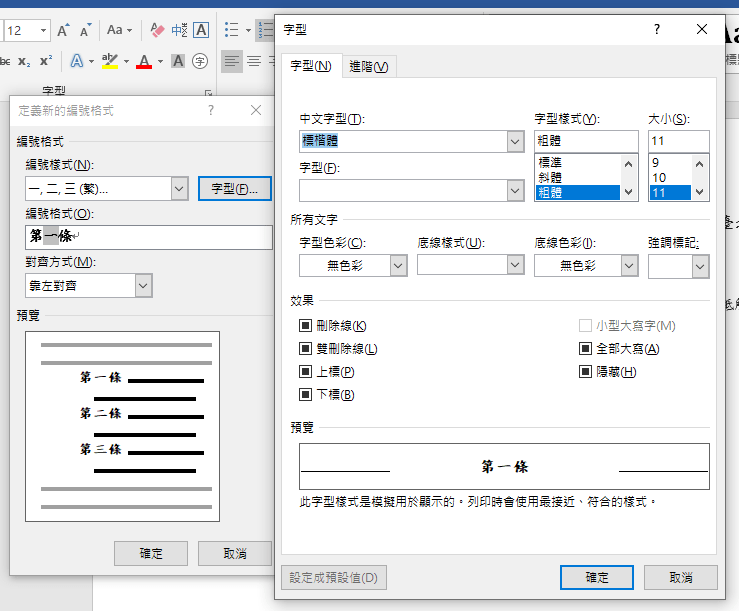The height and width of the screenshot is (611, 739).
Task: Open the 中文字型 font dropdown
Action: coord(515,142)
